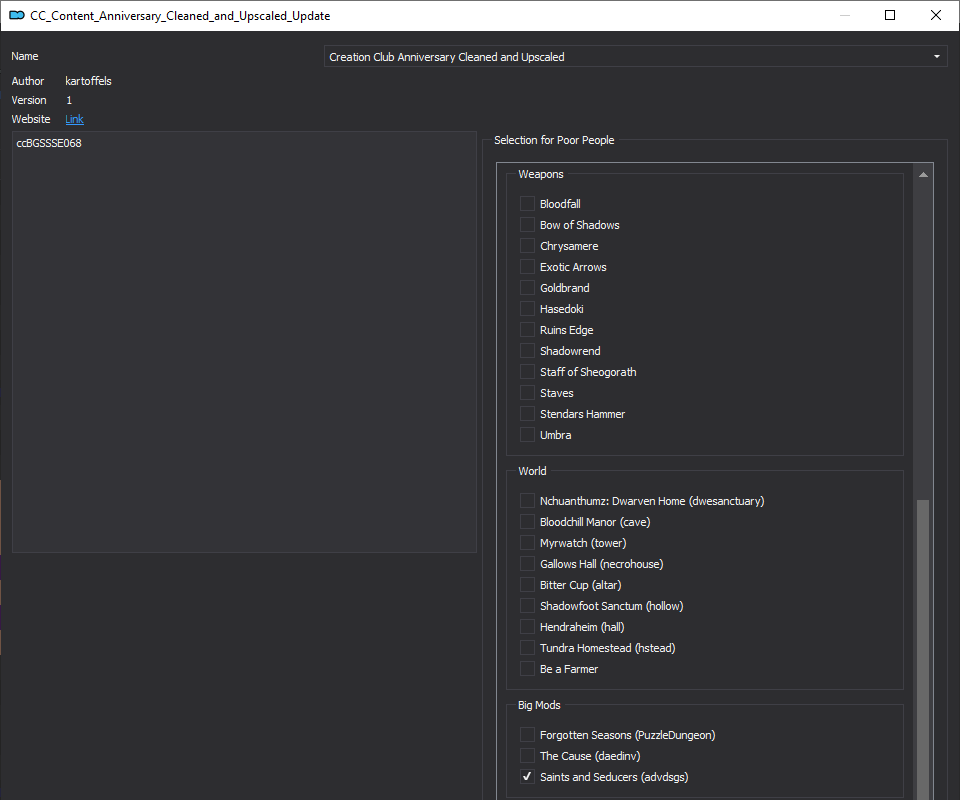This screenshot has width=960, height=800.
Task: Check Staff of Sheogorath
Action: [x=527, y=372]
